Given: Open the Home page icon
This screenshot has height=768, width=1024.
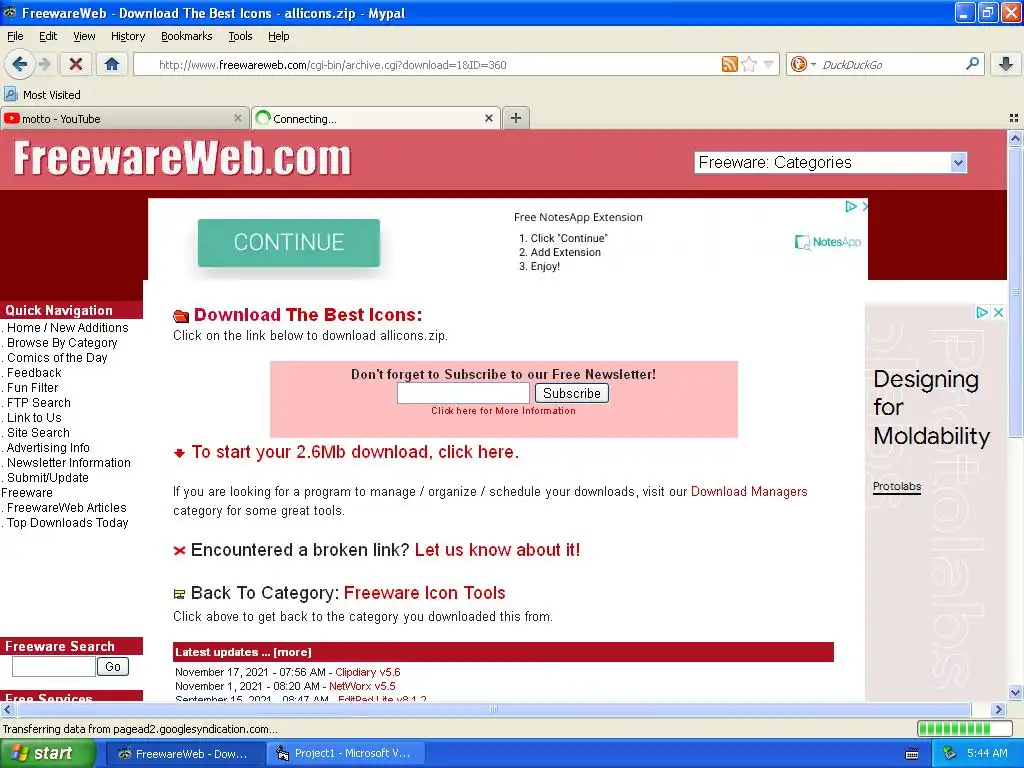Looking at the screenshot, I should click(112, 64).
